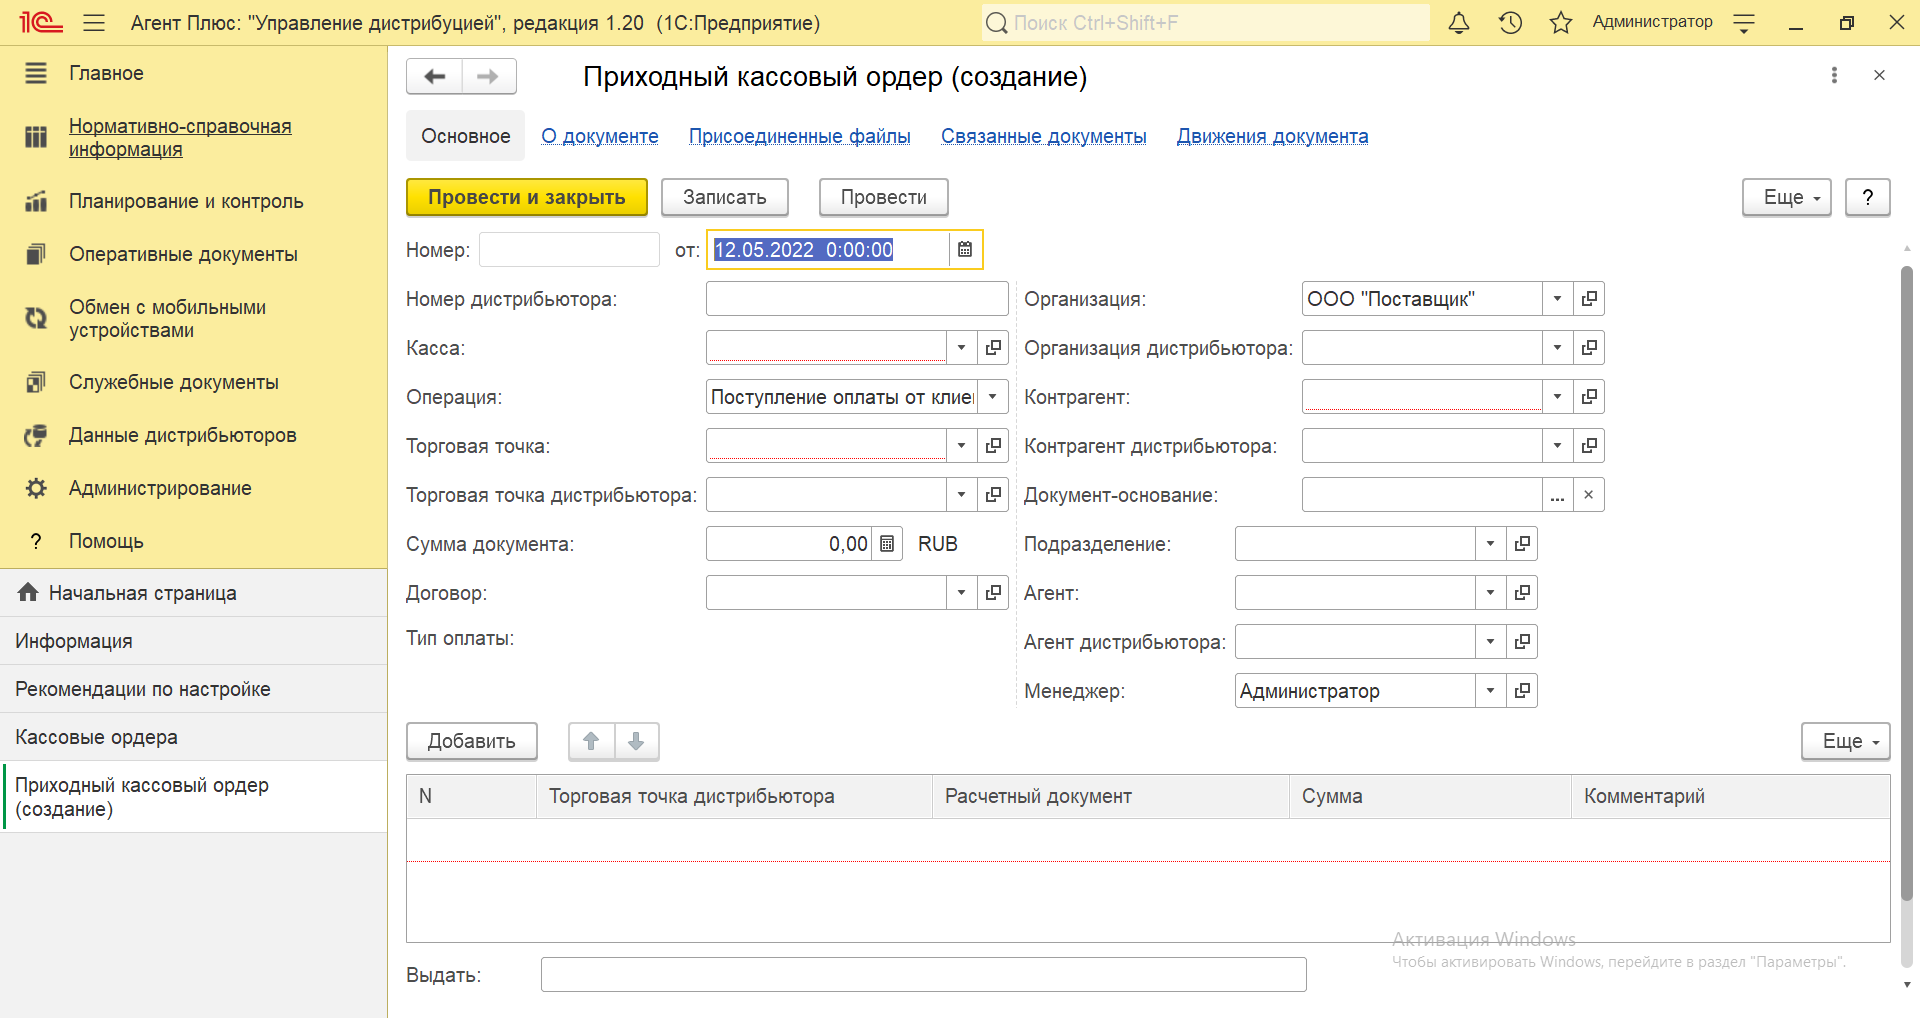Viewport: 1920px width, 1018px height.
Task: Open calendar picker for document date
Action: point(965,250)
